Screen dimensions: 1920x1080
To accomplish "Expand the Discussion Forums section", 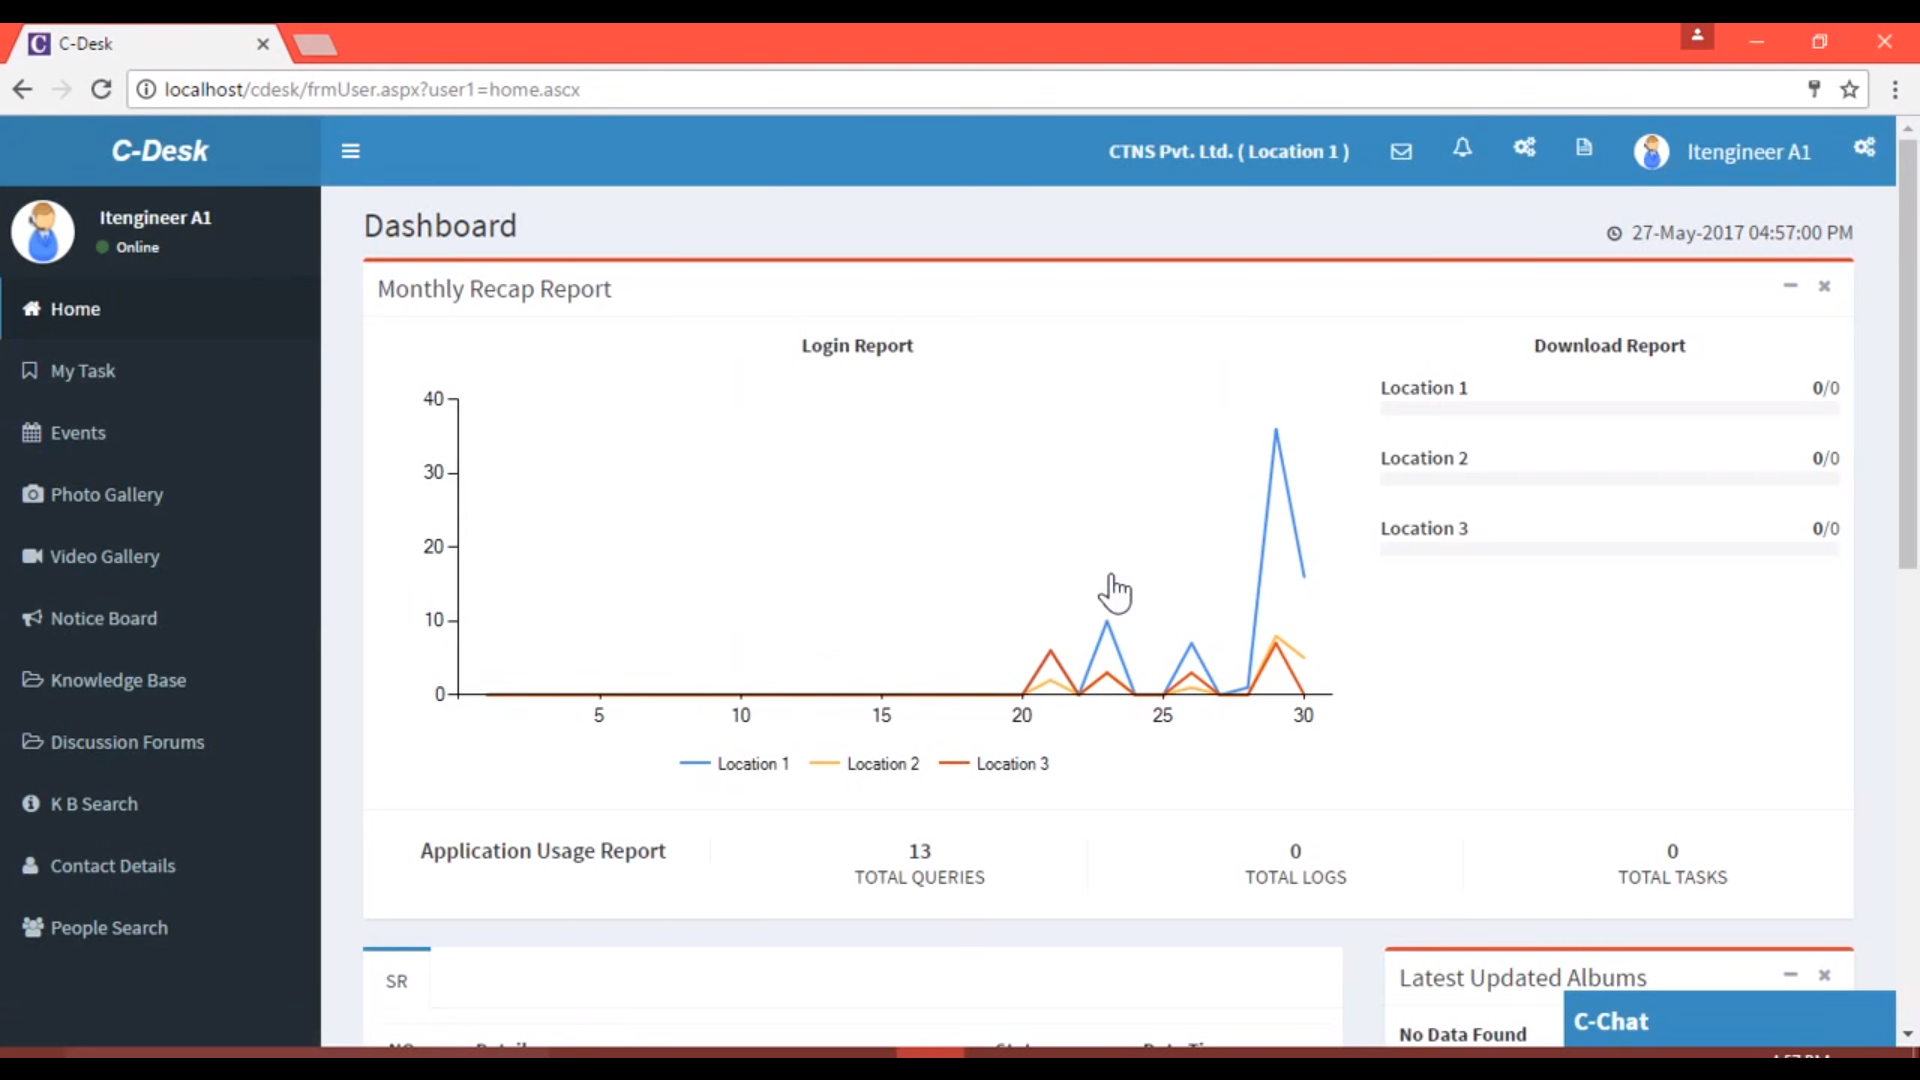I will [126, 742].
